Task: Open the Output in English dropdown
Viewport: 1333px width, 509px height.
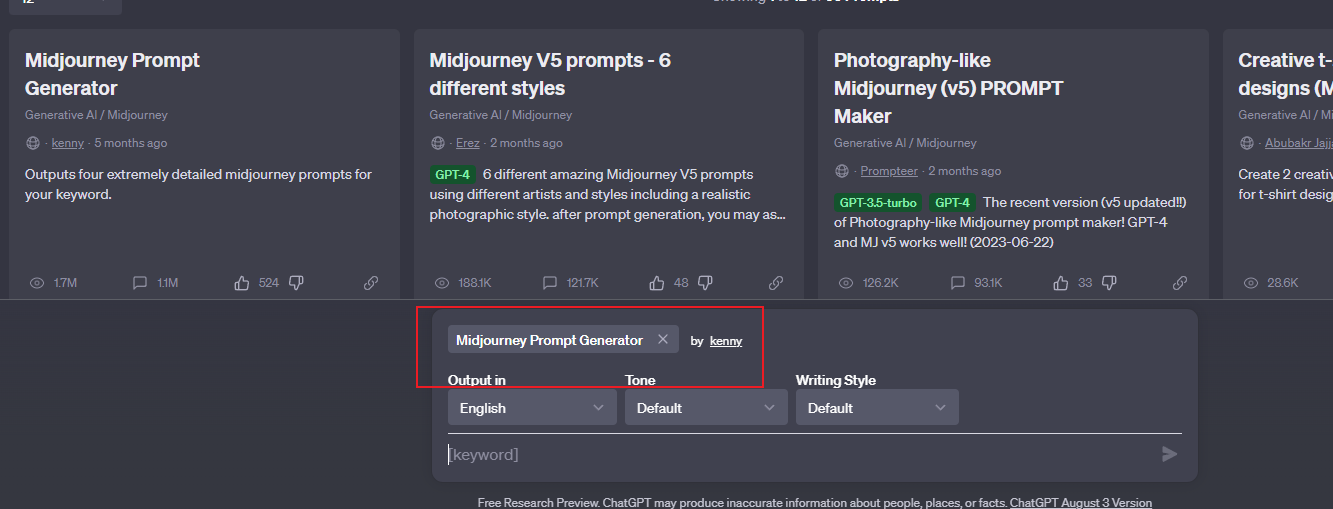Action: [x=532, y=408]
